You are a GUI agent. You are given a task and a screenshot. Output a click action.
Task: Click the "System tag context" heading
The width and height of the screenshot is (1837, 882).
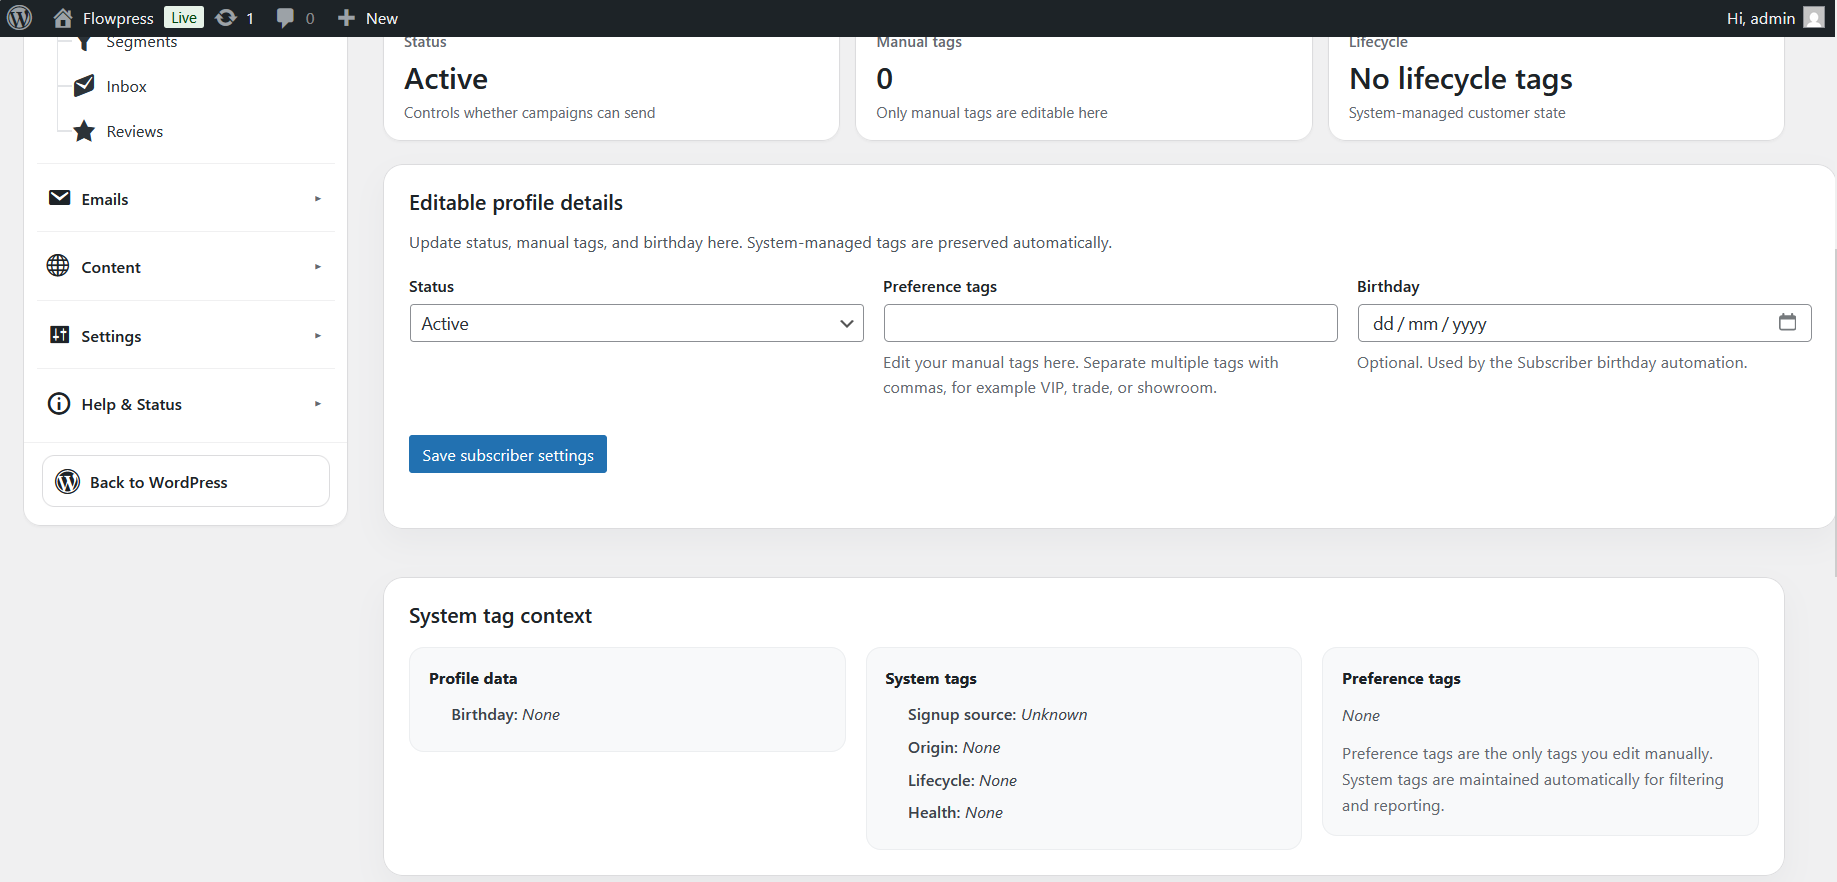pos(500,616)
